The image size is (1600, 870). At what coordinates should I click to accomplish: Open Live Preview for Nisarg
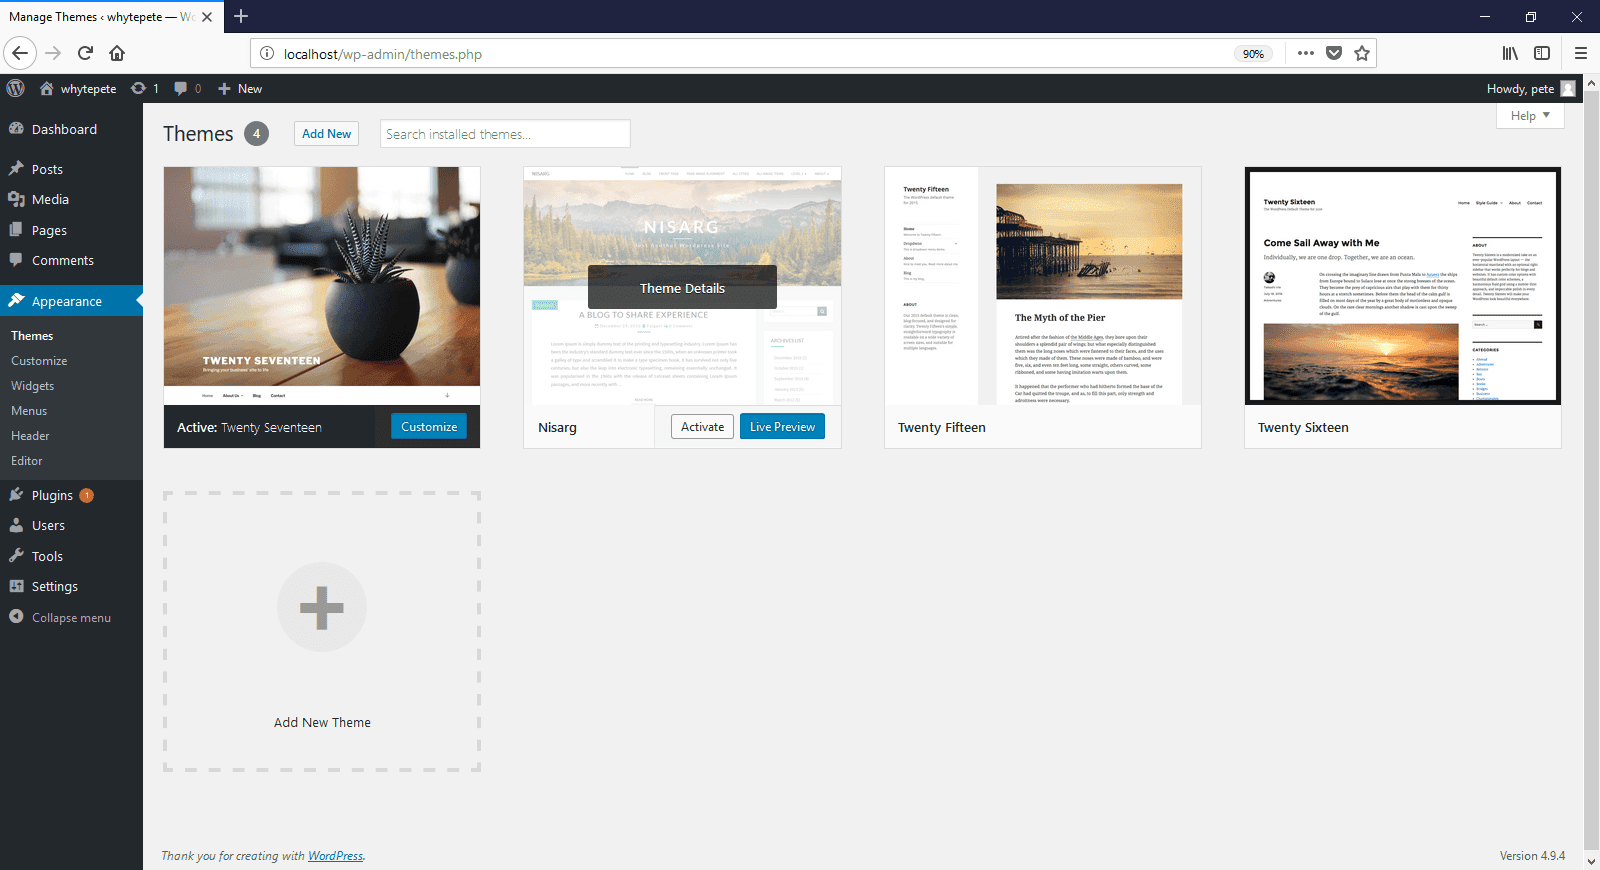(x=782, y=427)
